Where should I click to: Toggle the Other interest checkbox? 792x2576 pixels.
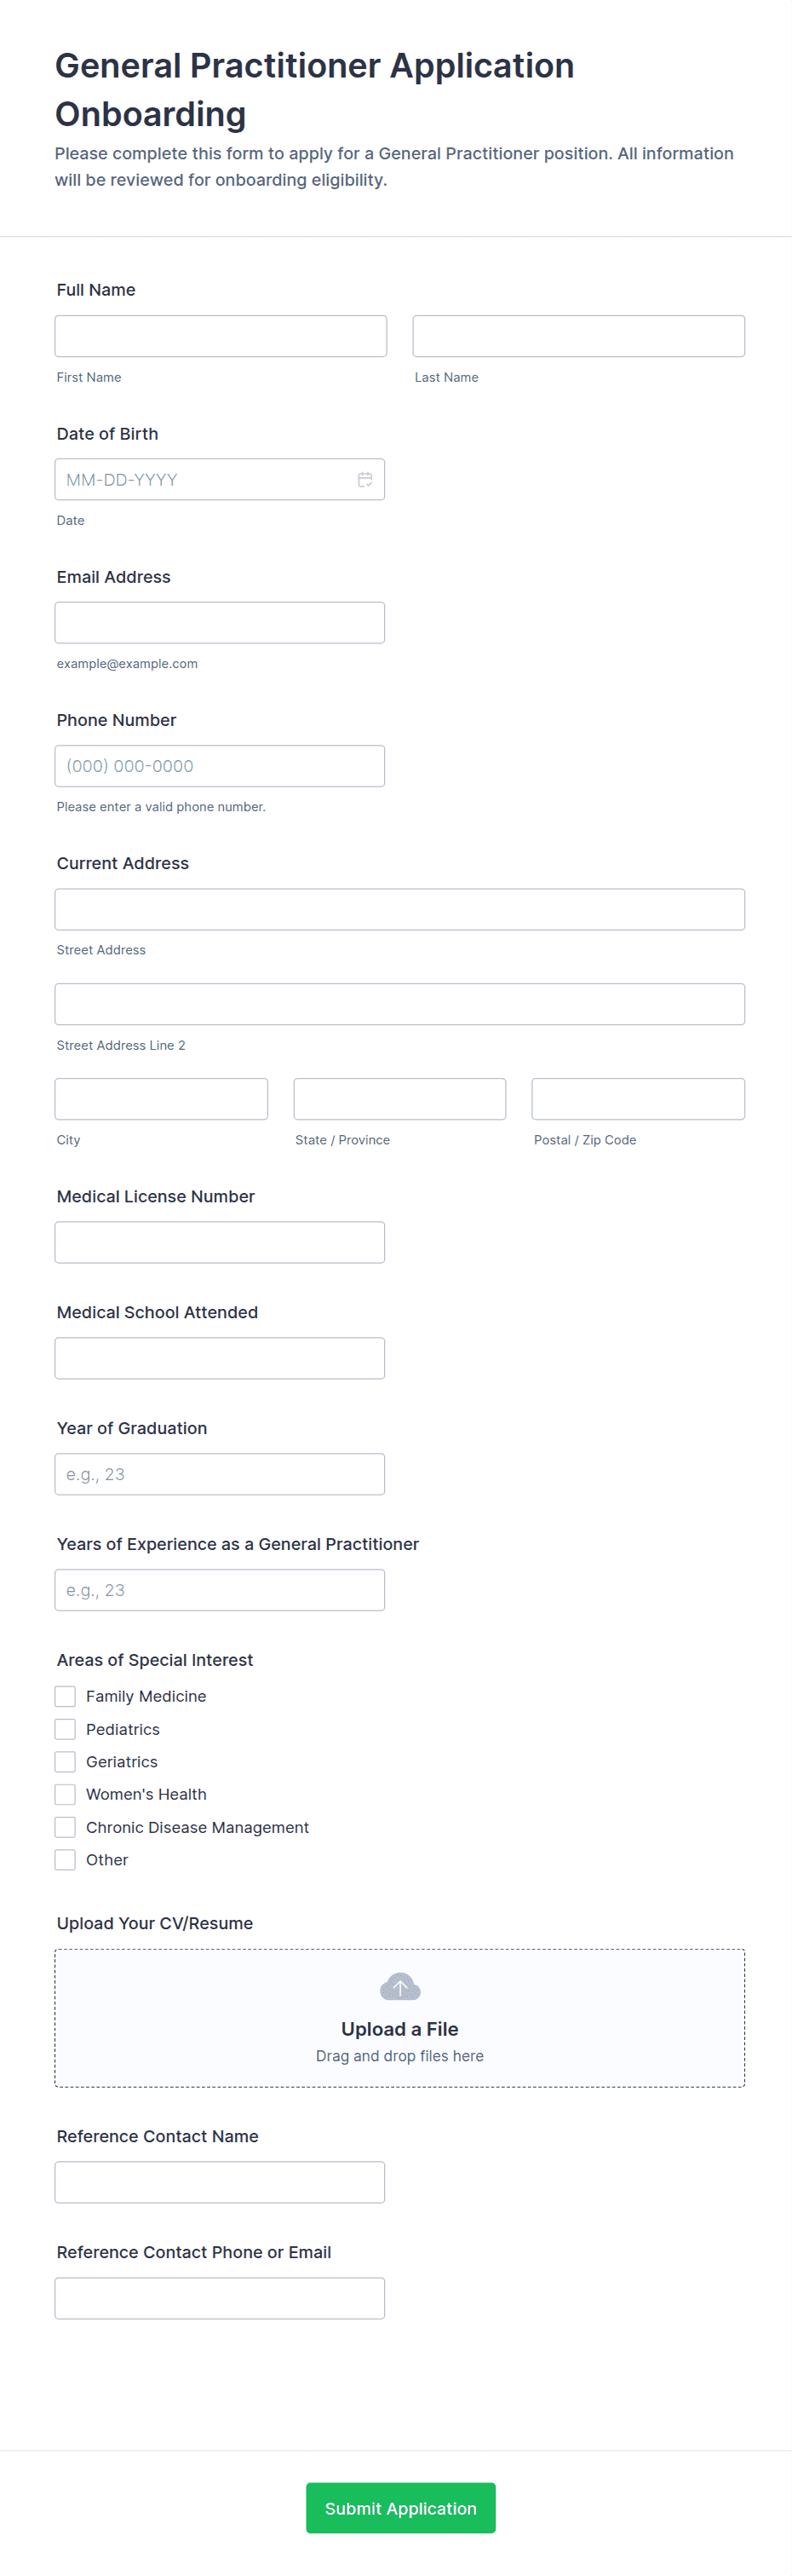click(x=65, y=1860)
